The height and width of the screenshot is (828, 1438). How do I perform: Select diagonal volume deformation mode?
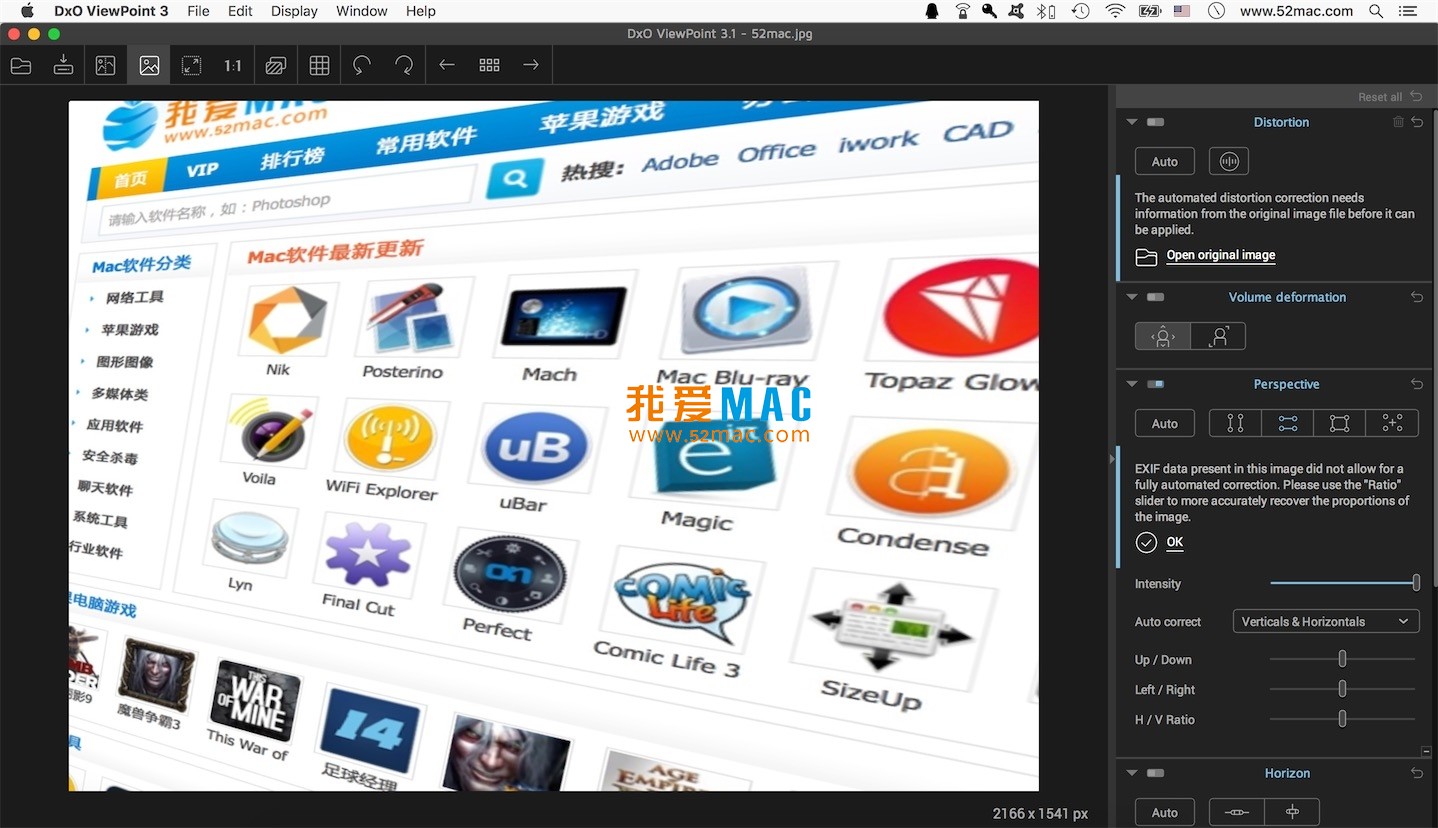[1218, 336]
